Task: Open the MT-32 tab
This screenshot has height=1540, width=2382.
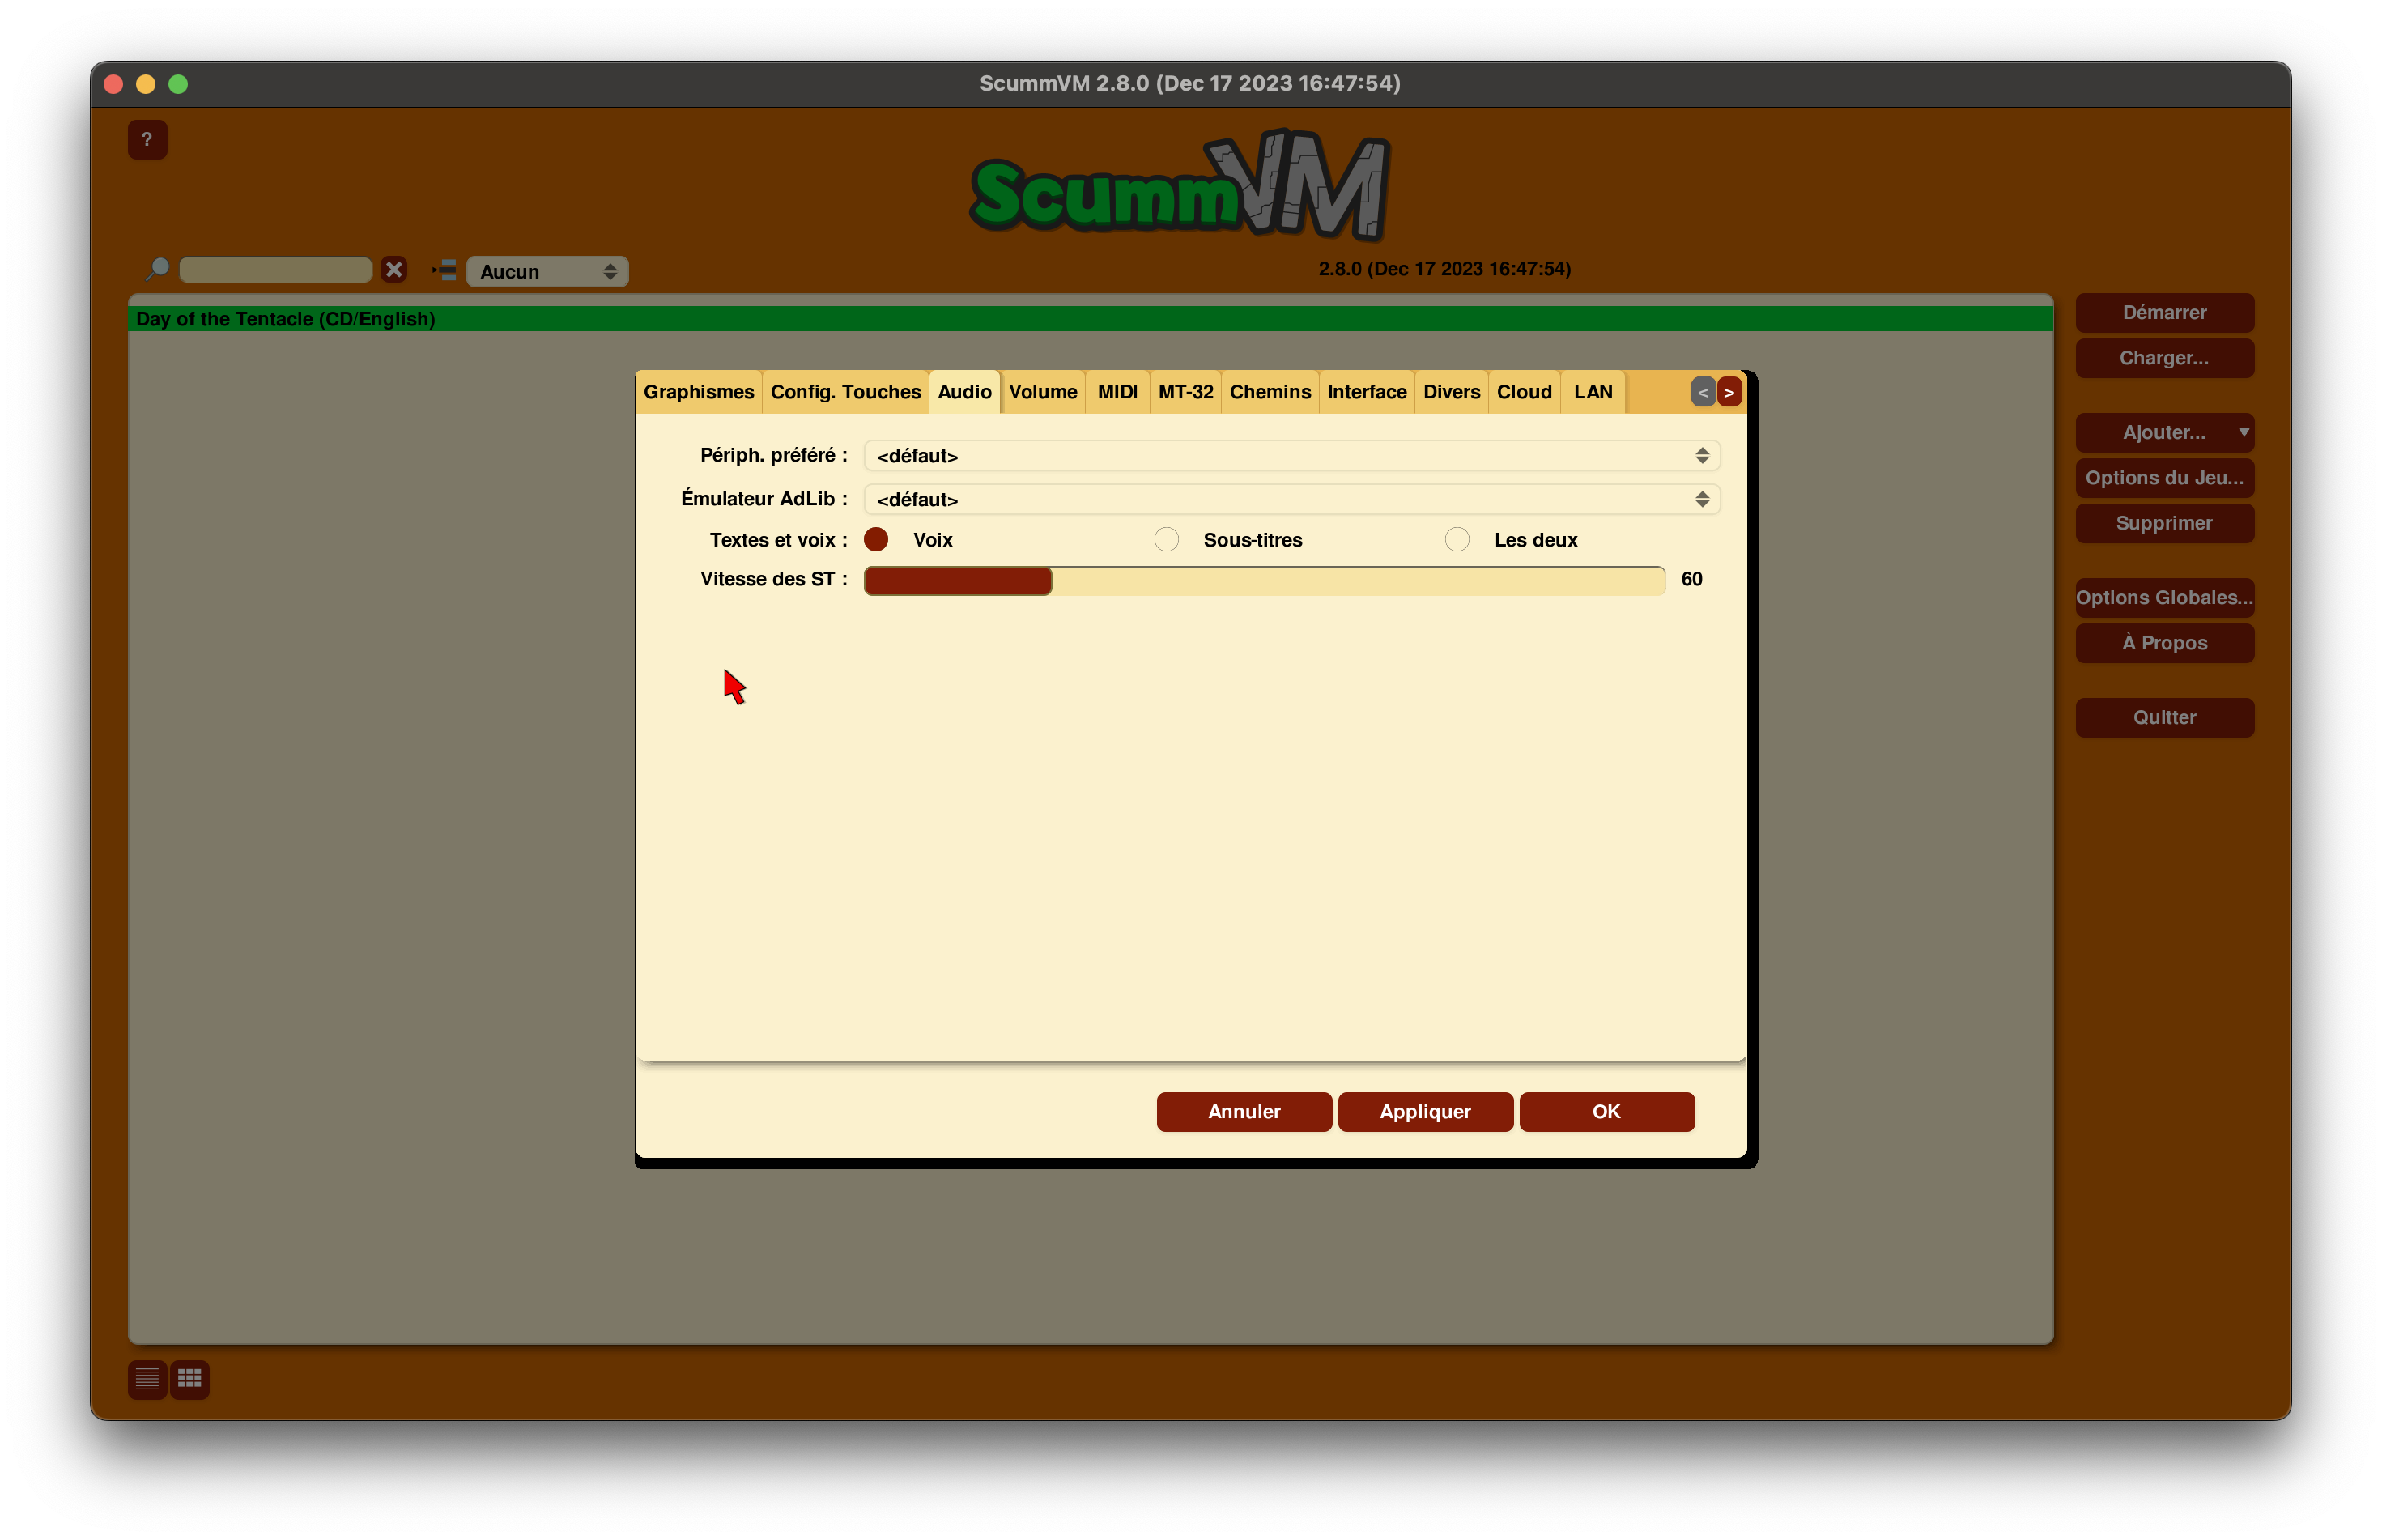Action: click(1185, 392)
